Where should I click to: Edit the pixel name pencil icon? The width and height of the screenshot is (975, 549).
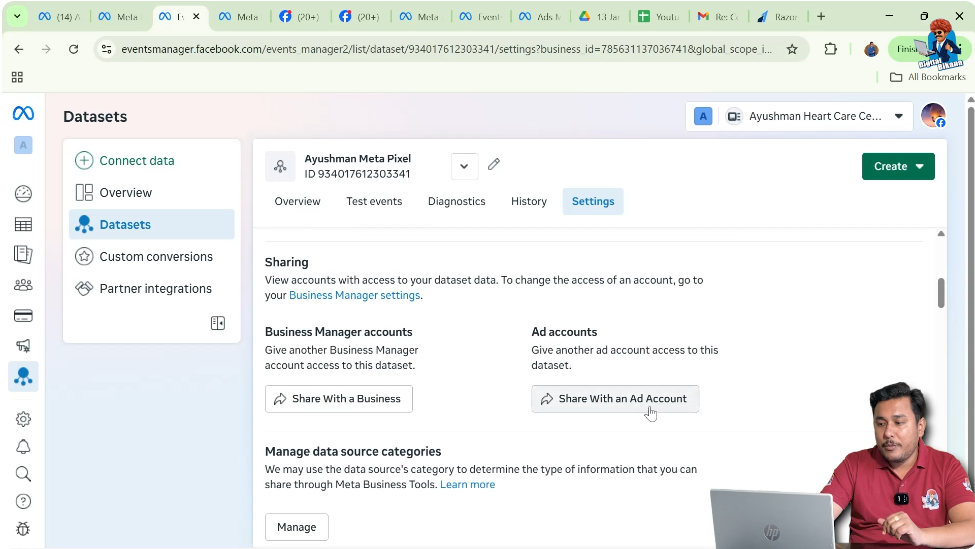[494, 165]
